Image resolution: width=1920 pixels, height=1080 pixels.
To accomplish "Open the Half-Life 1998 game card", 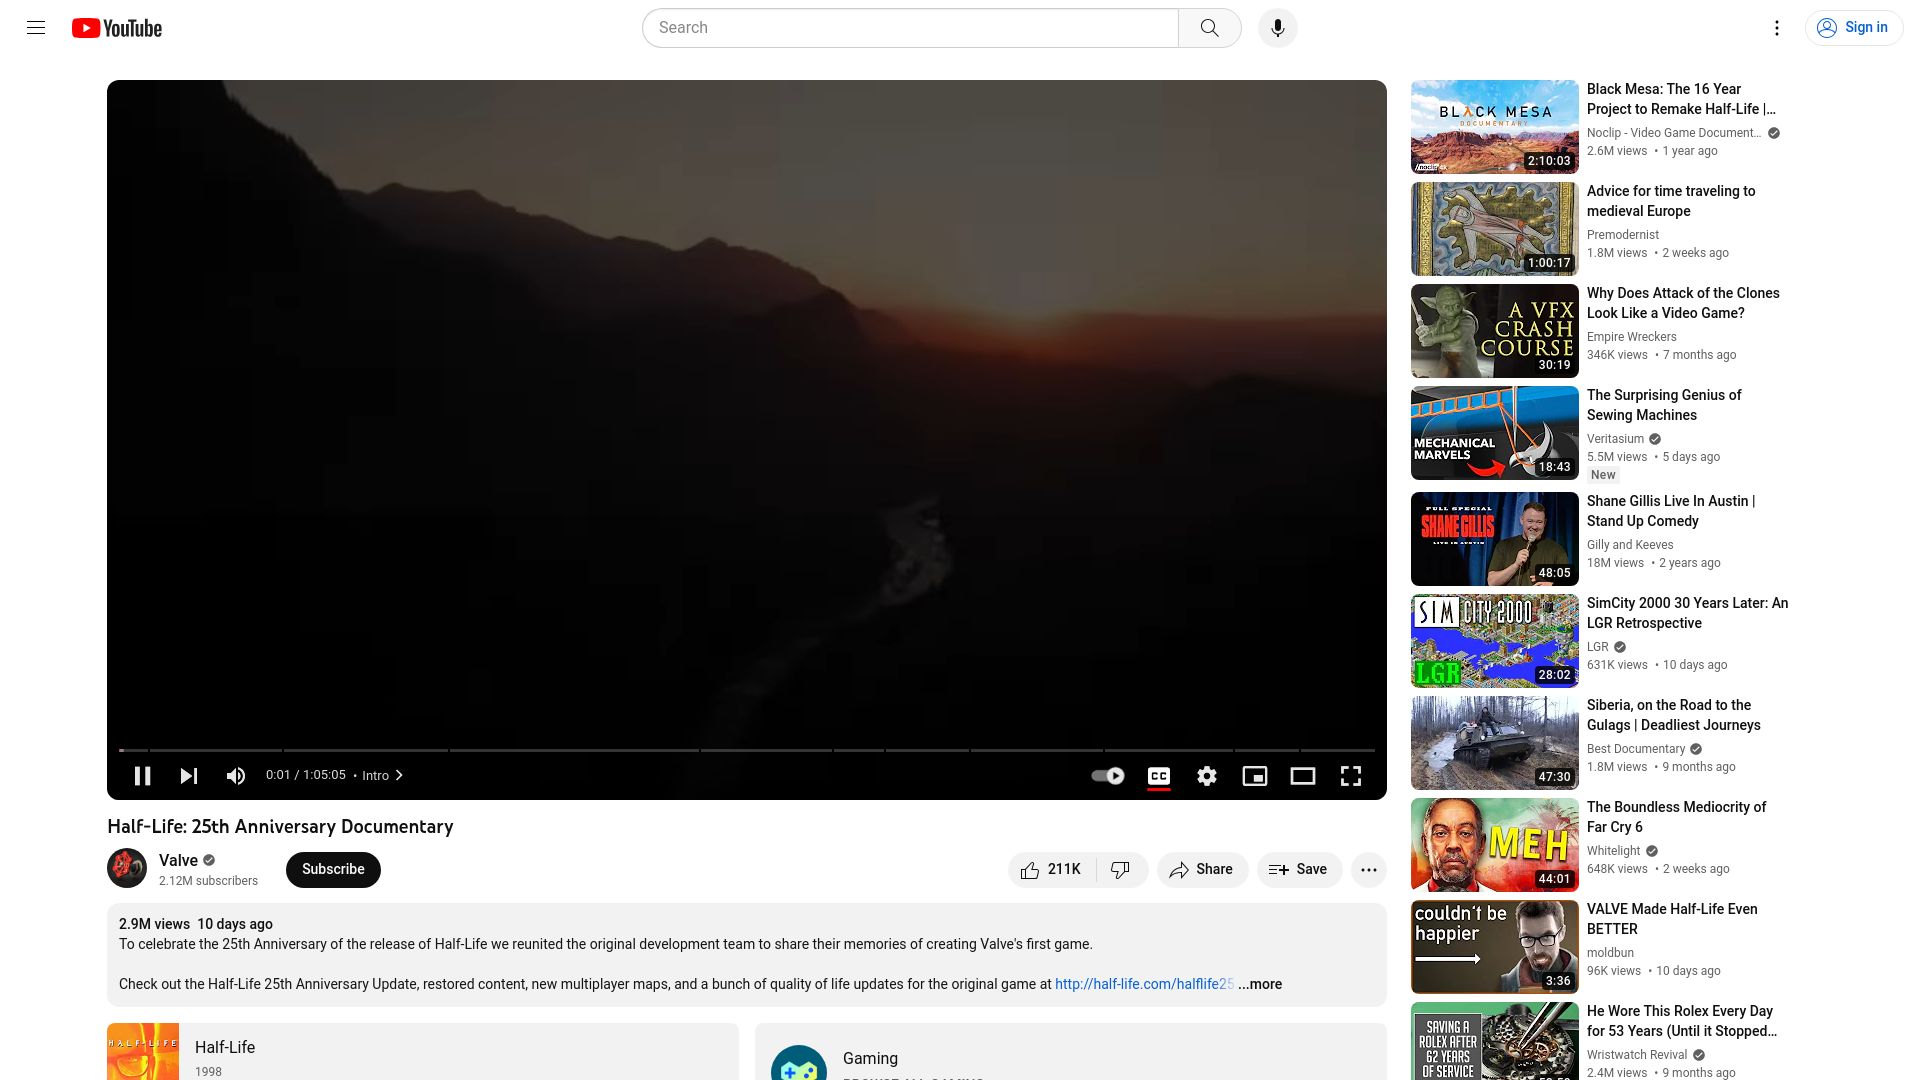I will 423,1052.
